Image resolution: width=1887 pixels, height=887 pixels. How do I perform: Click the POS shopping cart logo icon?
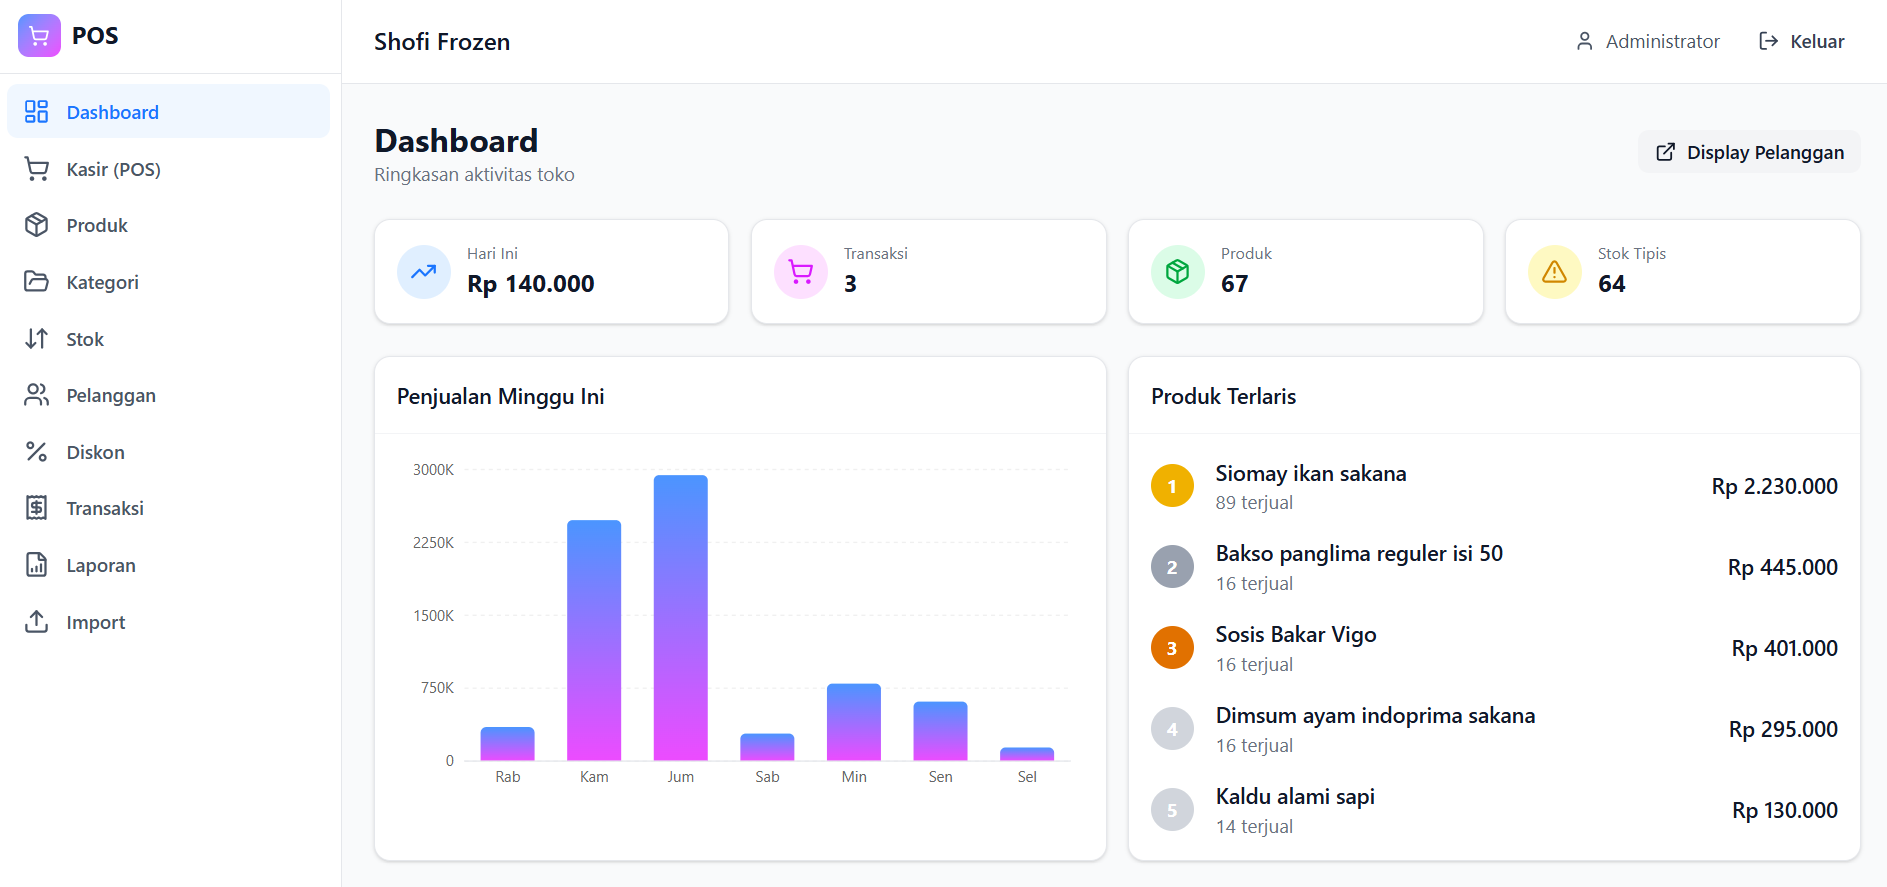(39, 36)
